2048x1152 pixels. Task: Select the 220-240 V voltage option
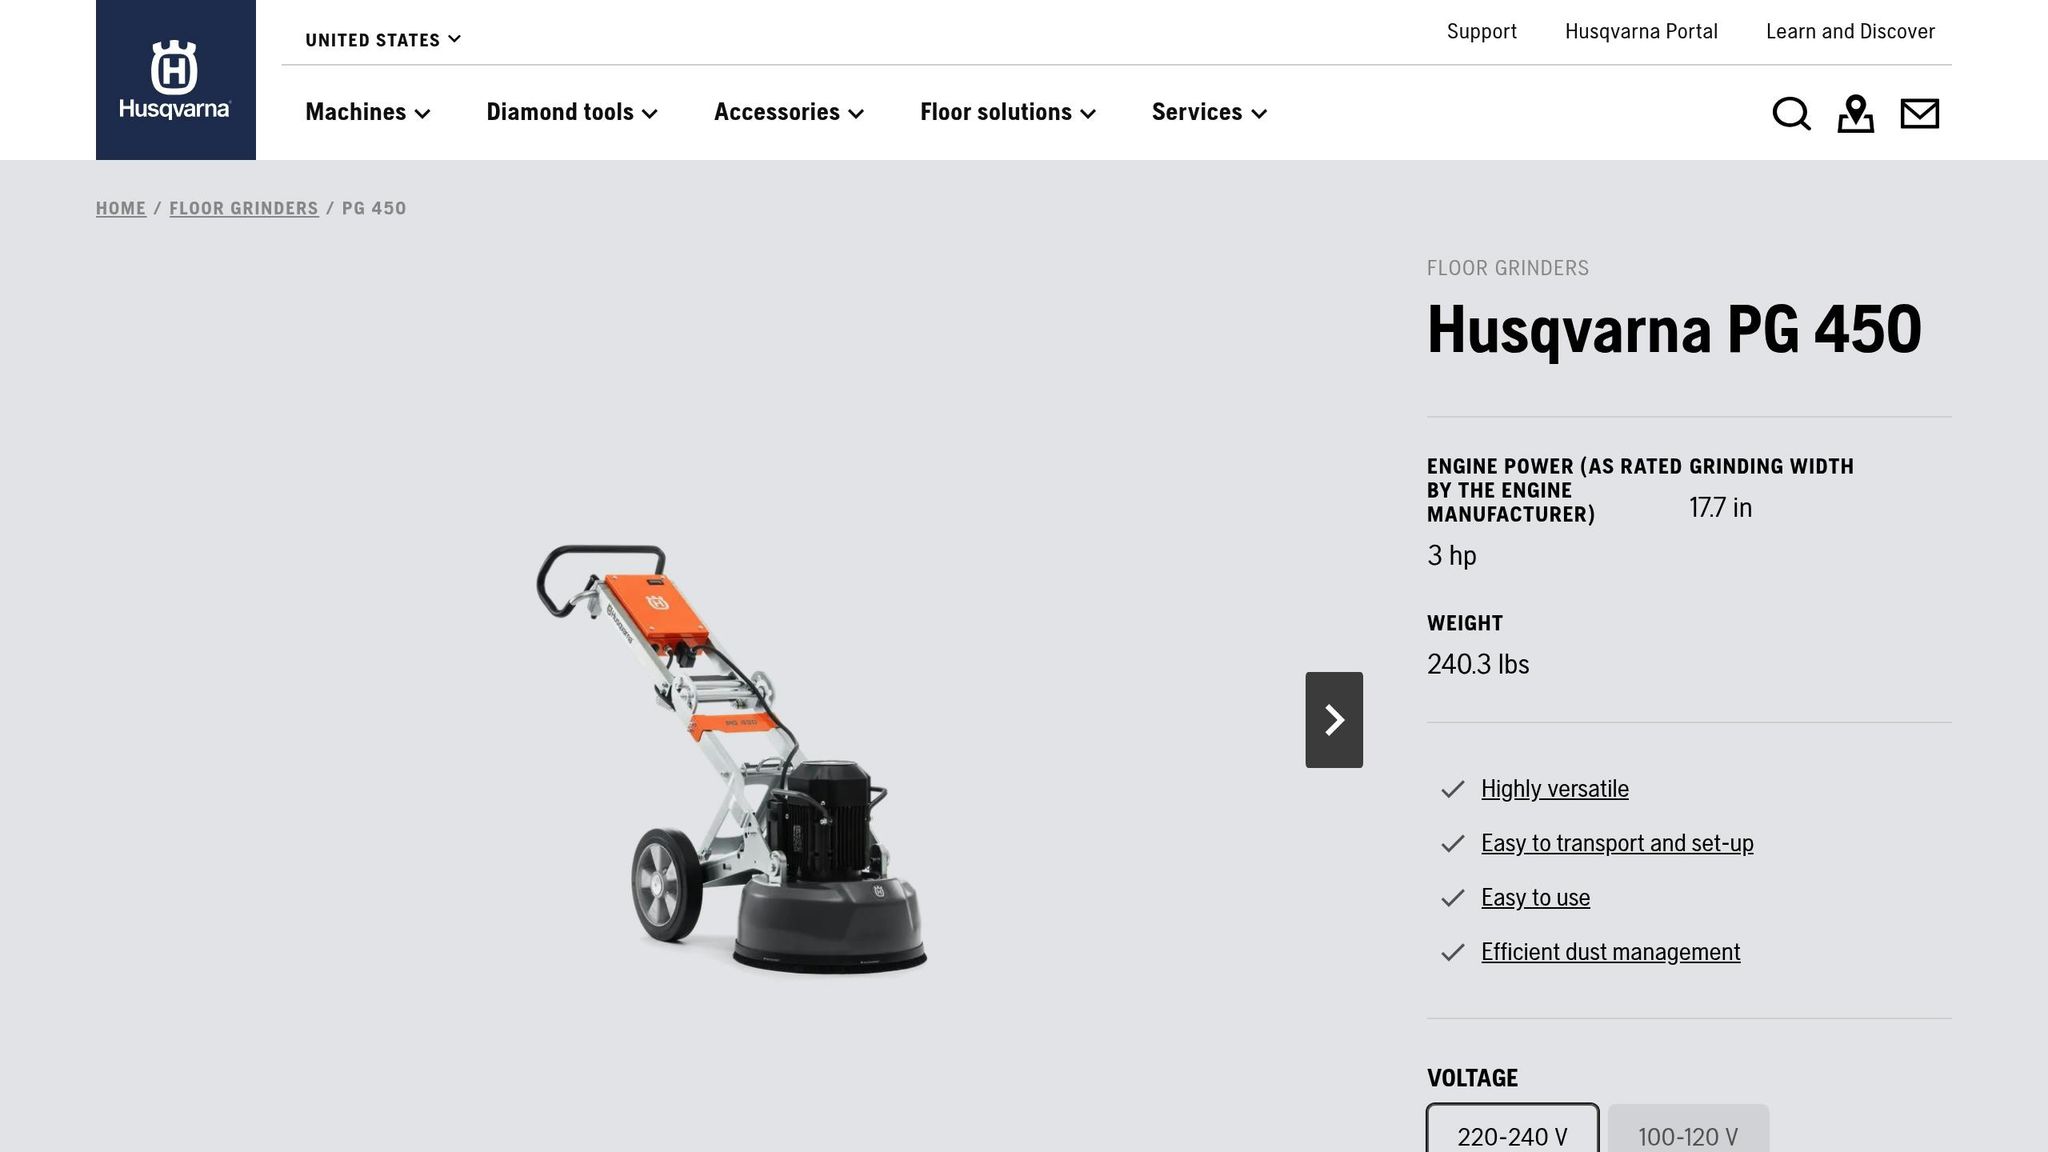(1511, 1135)
